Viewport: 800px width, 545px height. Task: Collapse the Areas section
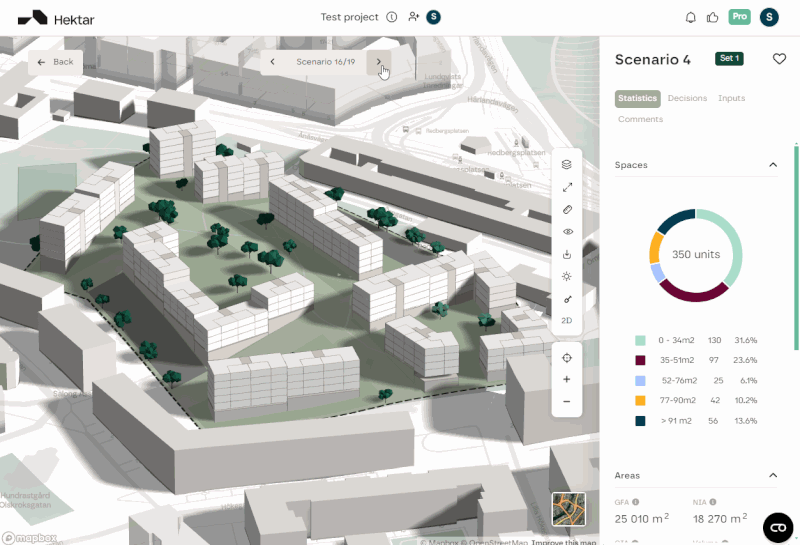click(773, 476)
